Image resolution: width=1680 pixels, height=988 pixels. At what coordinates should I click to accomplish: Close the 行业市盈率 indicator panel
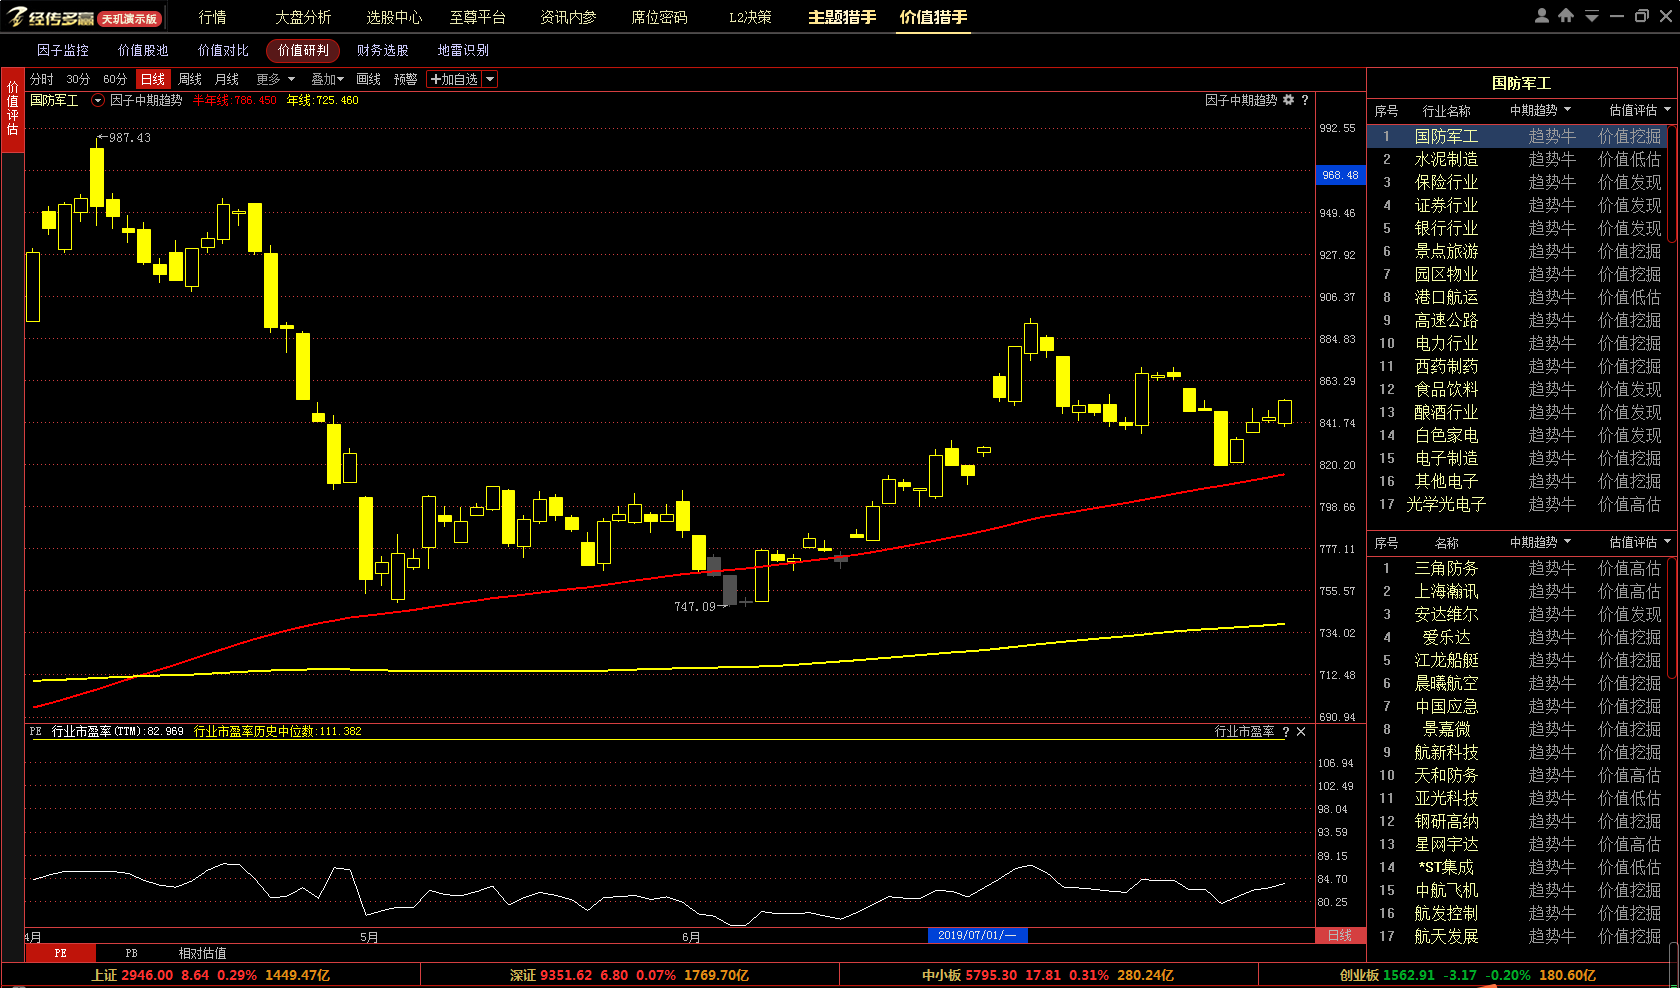(x=1301, y=732)
